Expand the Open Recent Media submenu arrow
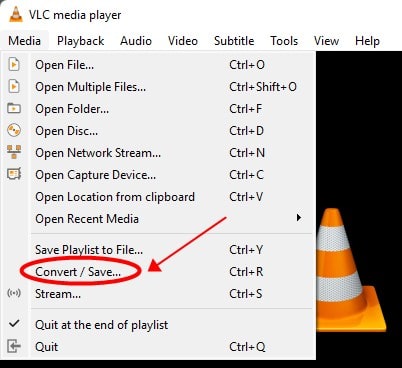The image size is (402, 368). click(299, 218)
